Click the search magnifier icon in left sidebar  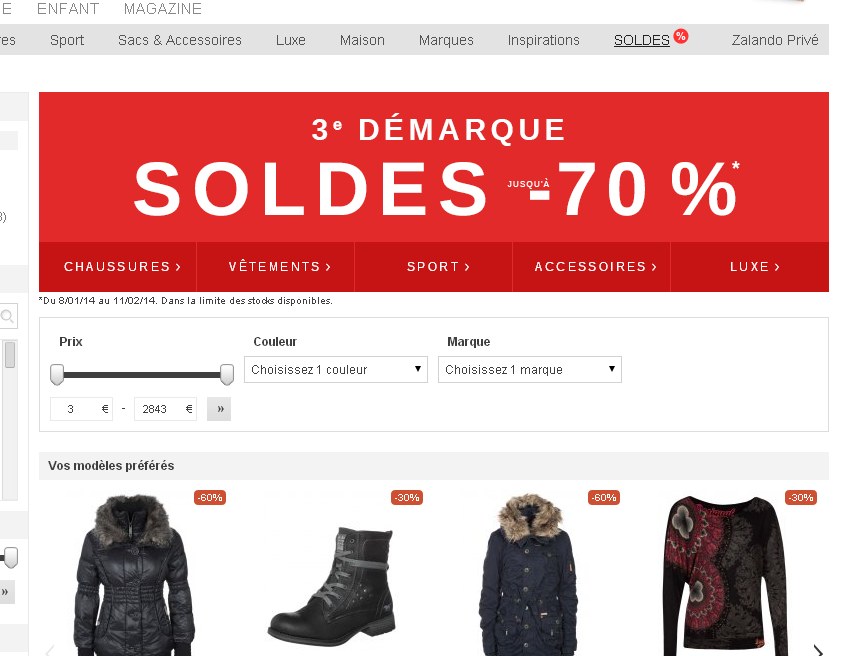coord(7,316)
